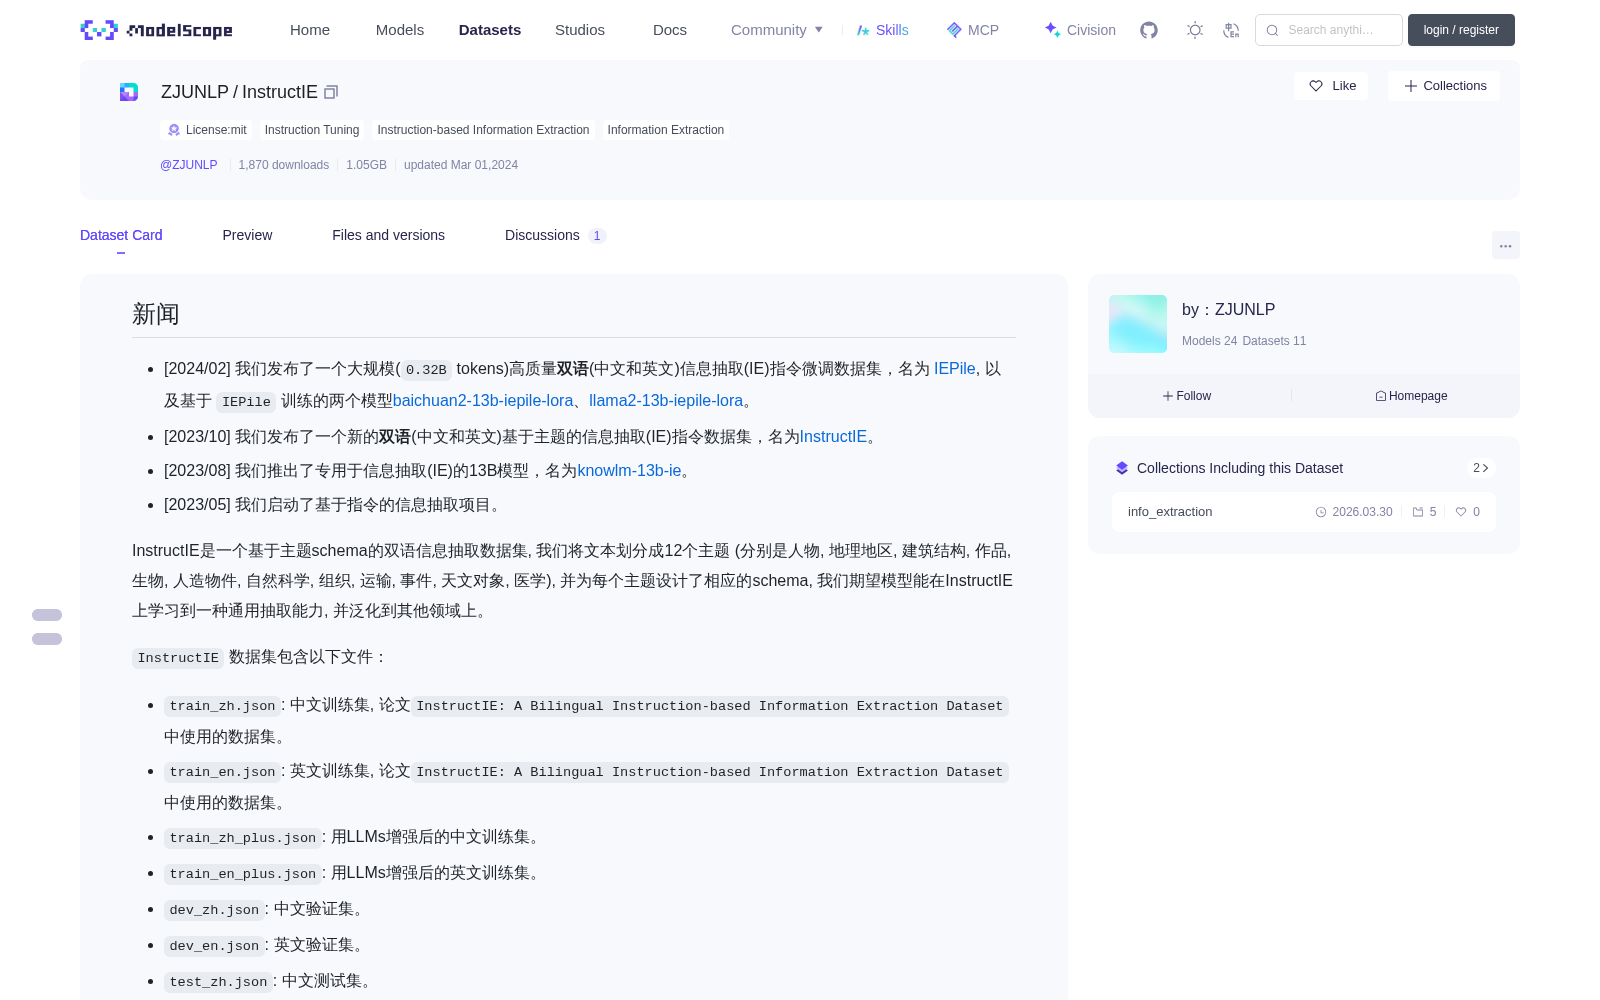Screen dimensions: 1600x1000
Task: Expand collections including this dataset arrow
Action: (1481, 468)
